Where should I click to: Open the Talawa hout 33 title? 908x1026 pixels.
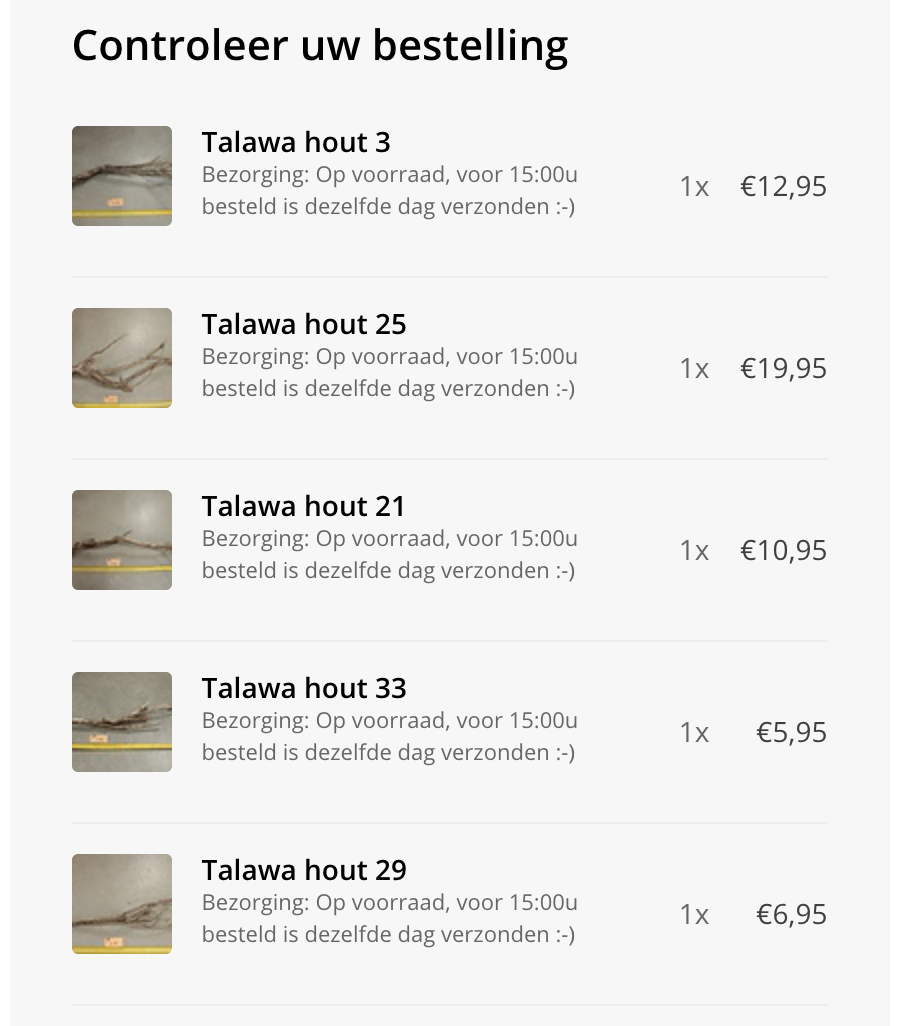click(304, 688)
